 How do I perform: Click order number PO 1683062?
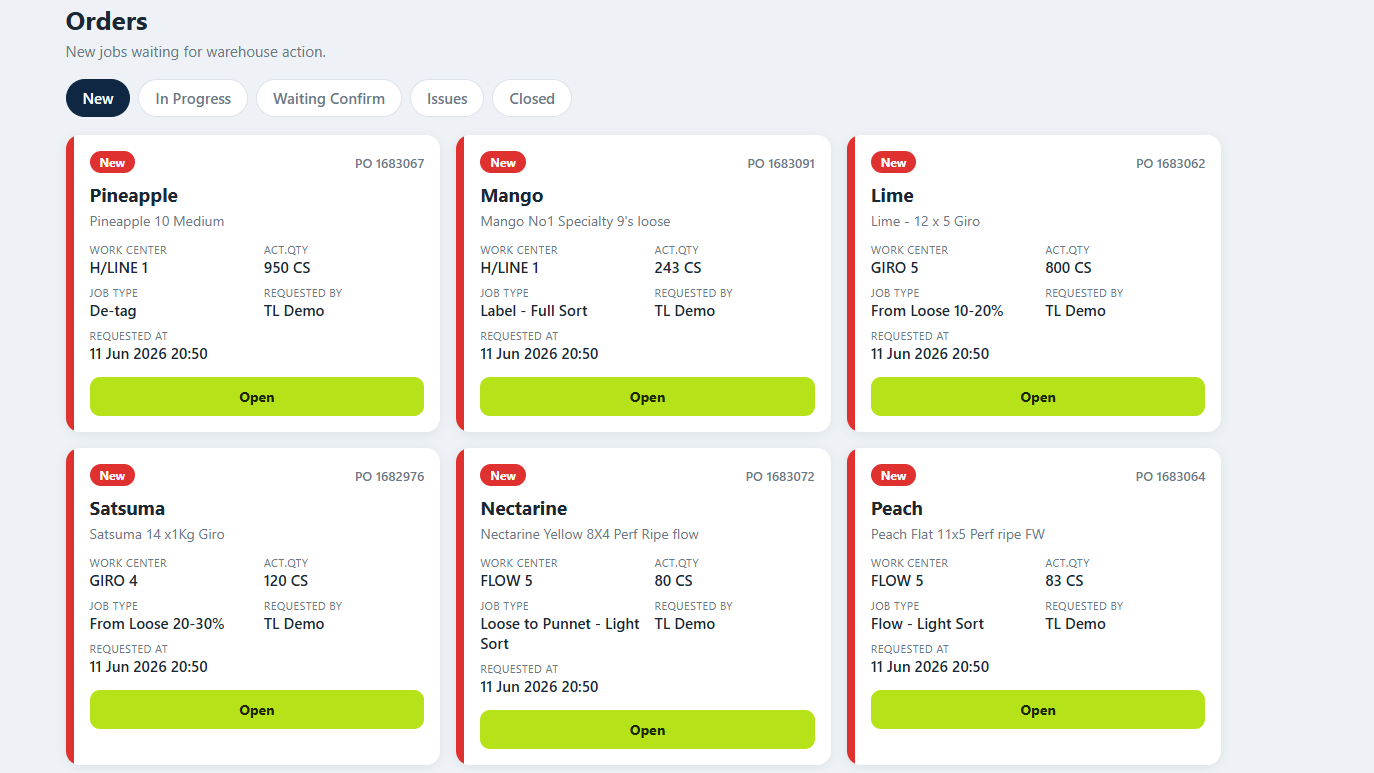[x=1171, y=163]
